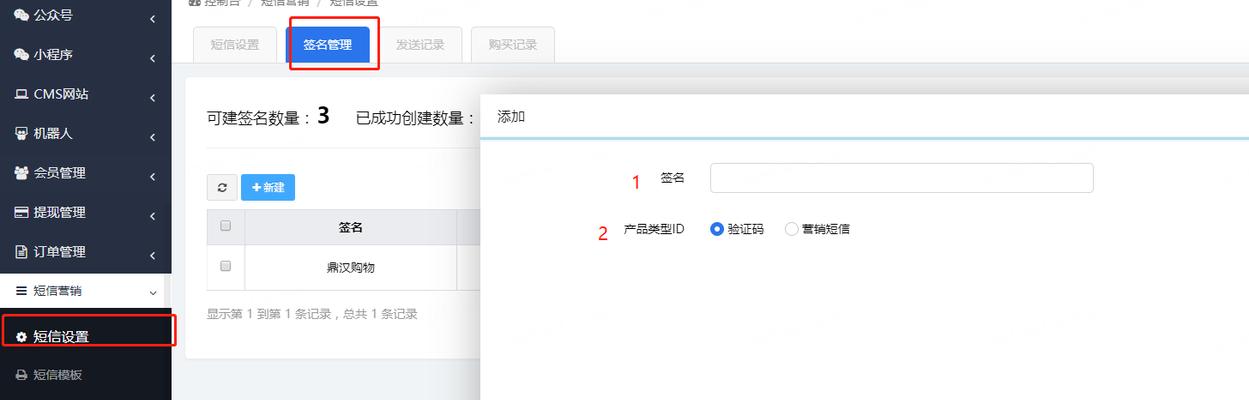The height and width of the screenshot is (400, 1249).
Task: Expand the 小程序 chevron
Action: pos(153,59)
